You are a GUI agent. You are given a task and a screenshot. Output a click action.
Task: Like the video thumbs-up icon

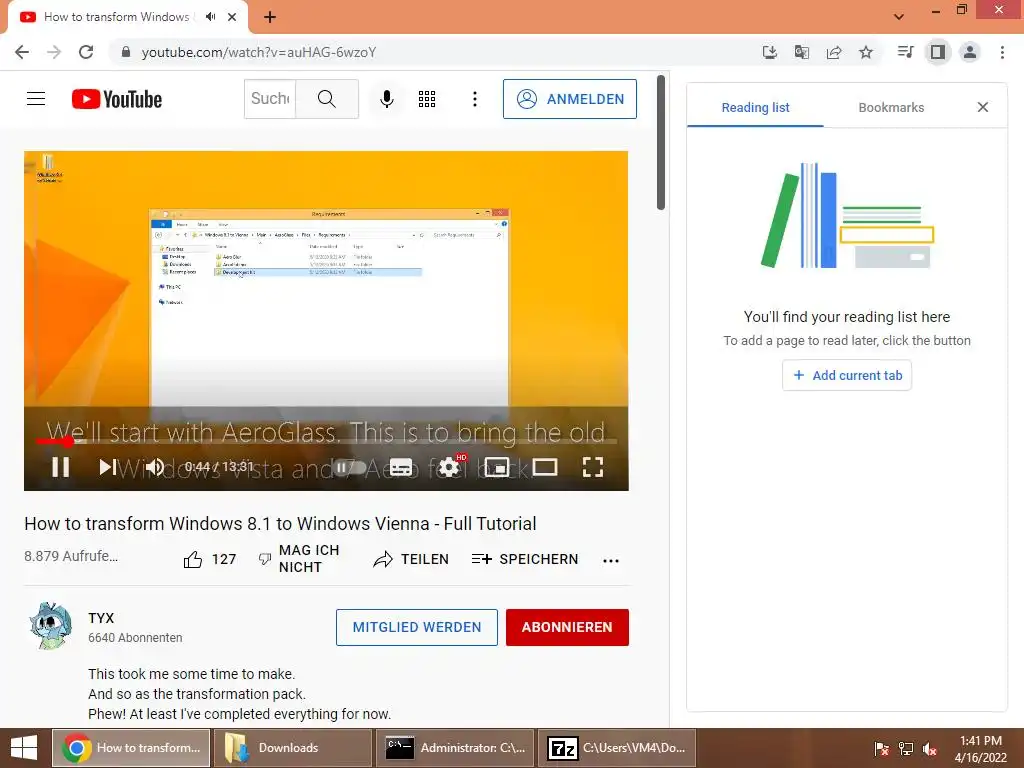point(193,560)
